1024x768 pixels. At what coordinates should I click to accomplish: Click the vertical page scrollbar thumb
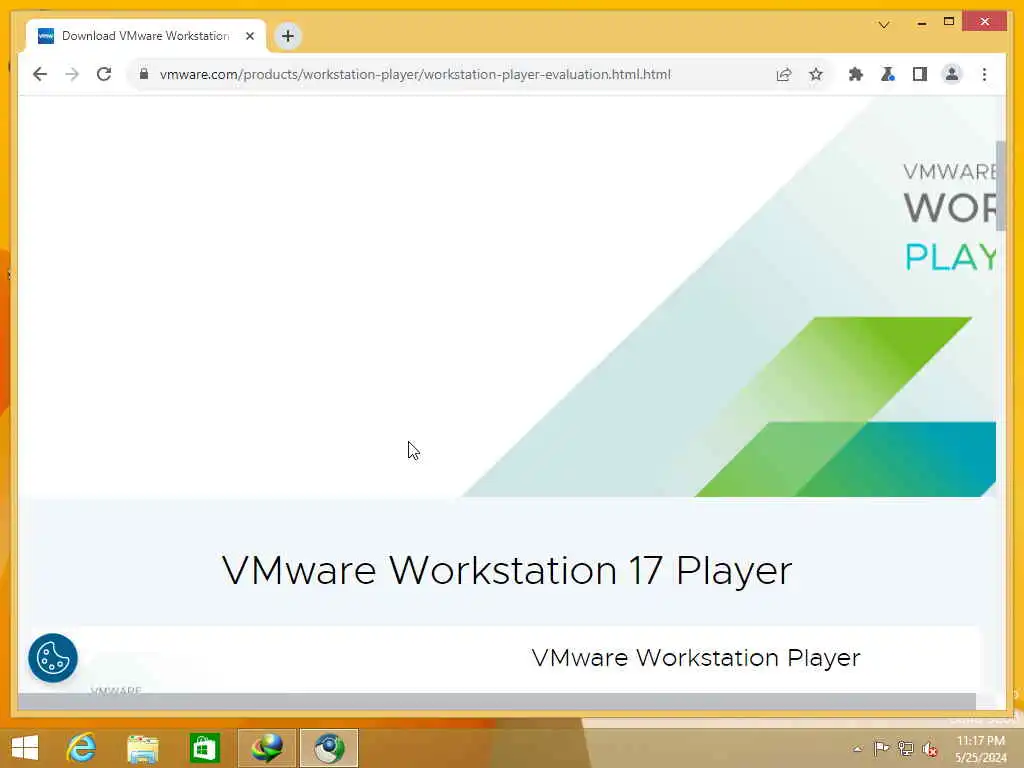1000,185
